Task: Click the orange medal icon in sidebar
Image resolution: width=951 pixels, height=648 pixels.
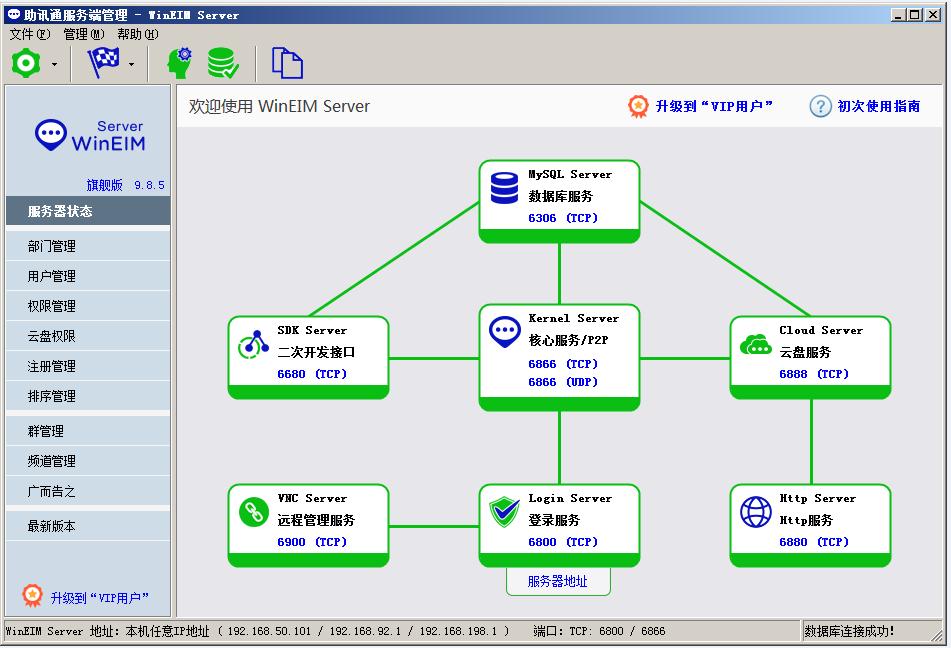Action: coord(32,596)
